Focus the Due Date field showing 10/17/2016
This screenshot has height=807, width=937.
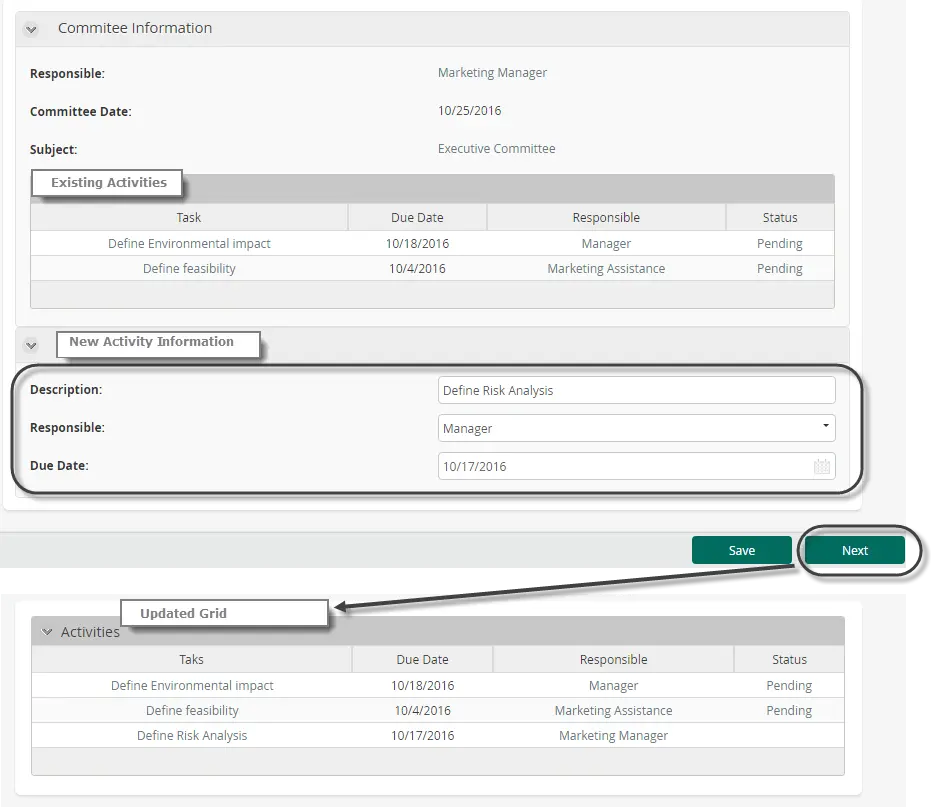tap(636, 466)
